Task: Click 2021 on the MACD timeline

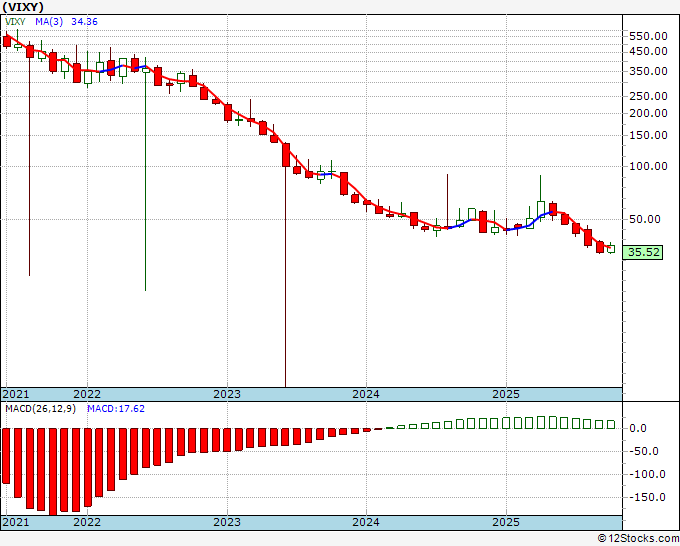Action: 16,522
